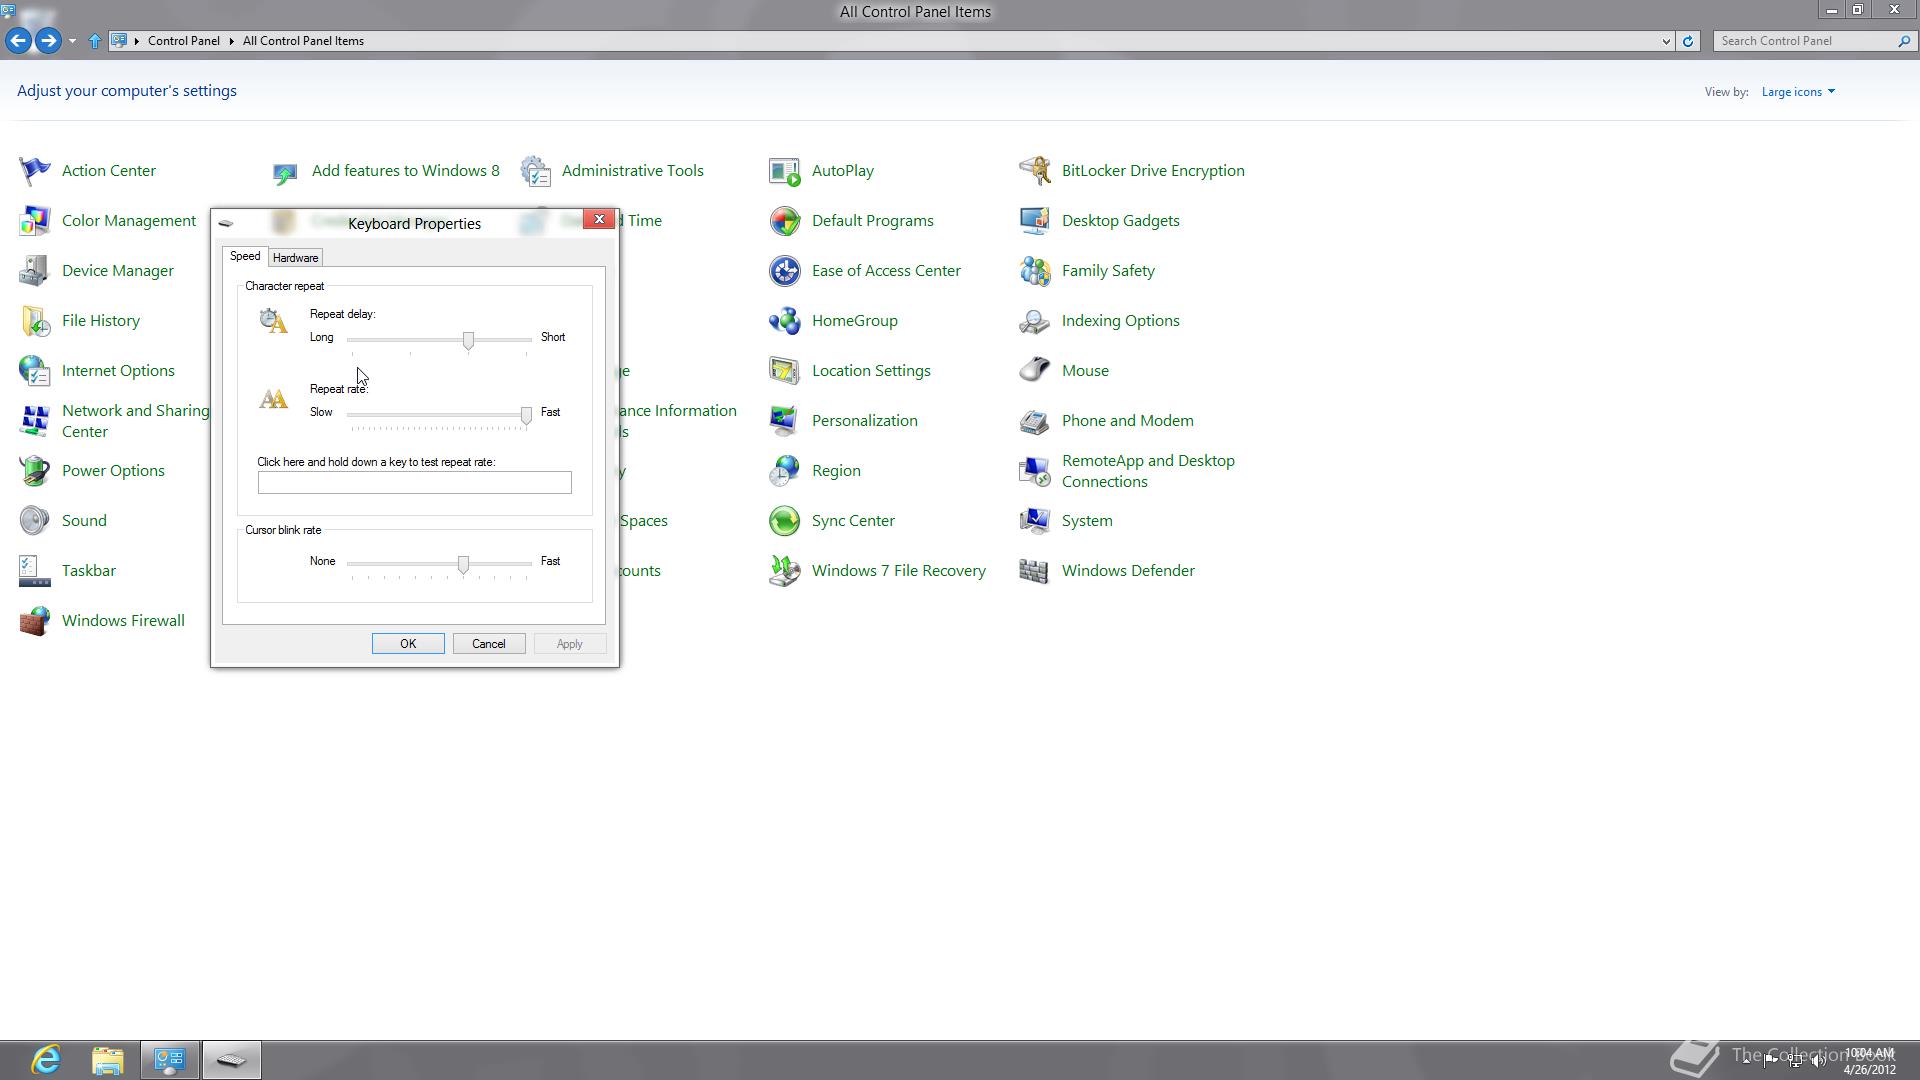Select the Speed tab
The height and width of the screenshot is (1080, 1920).
tap(245, 256)
